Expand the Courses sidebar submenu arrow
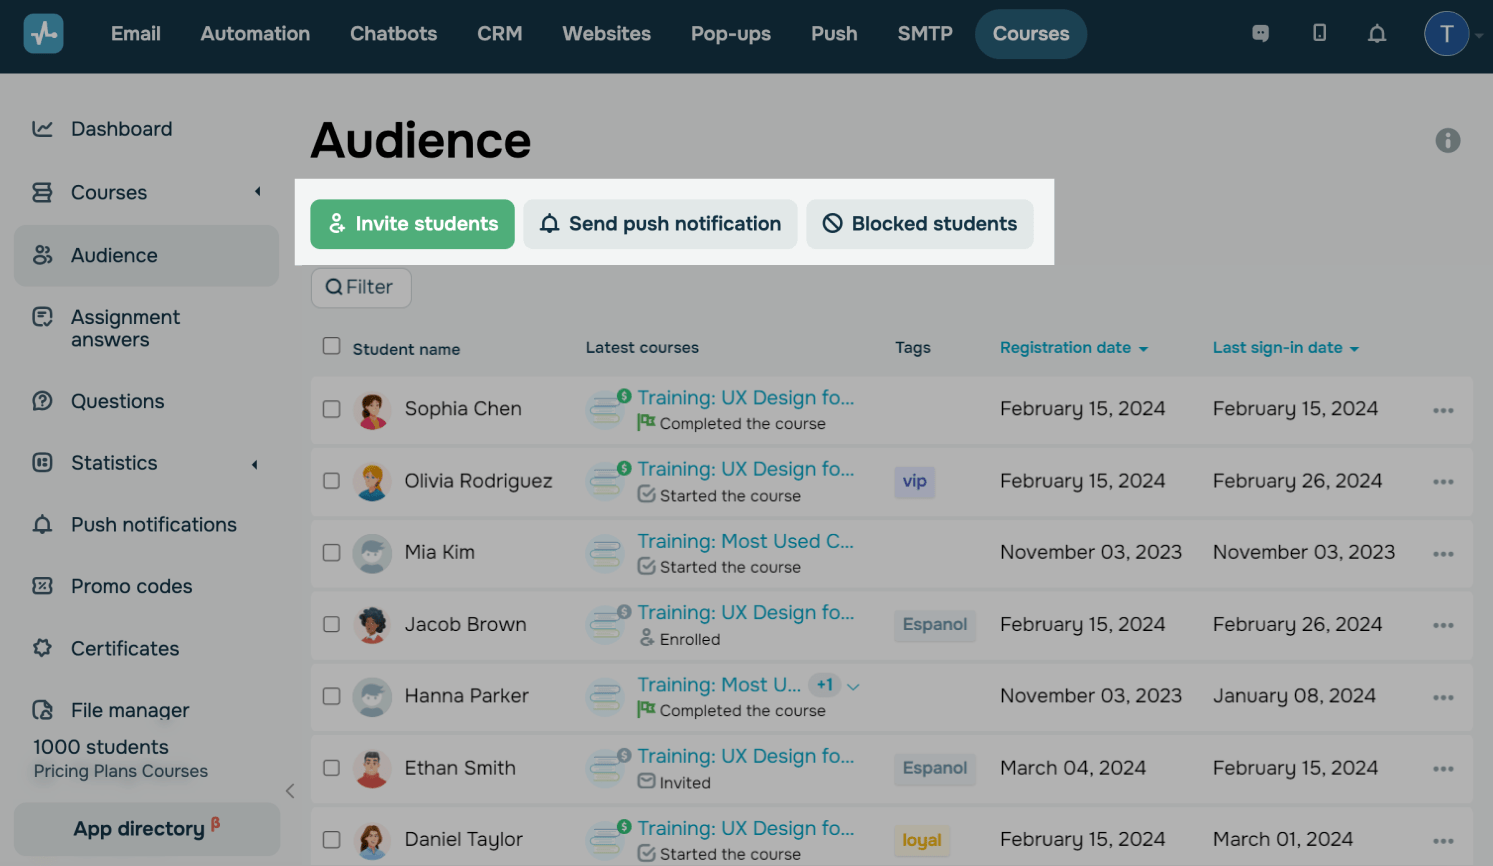Image resolution: width=1493 pixels, height=866 pixels. click(257, 192)
